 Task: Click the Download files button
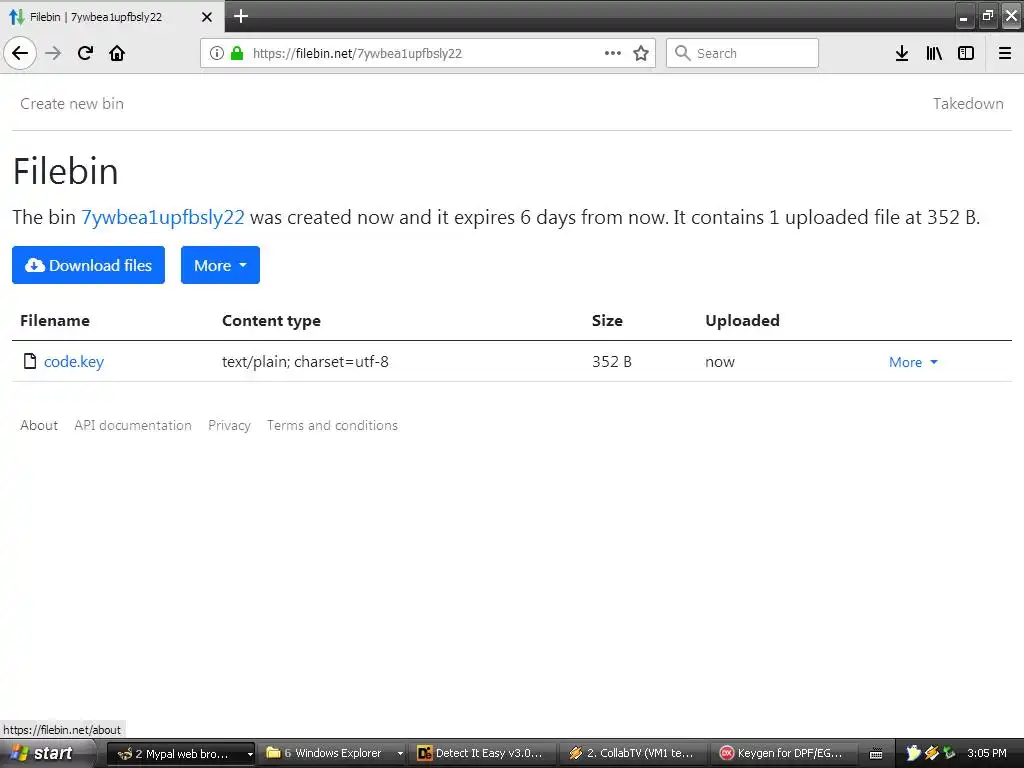(x=88, y=265)
